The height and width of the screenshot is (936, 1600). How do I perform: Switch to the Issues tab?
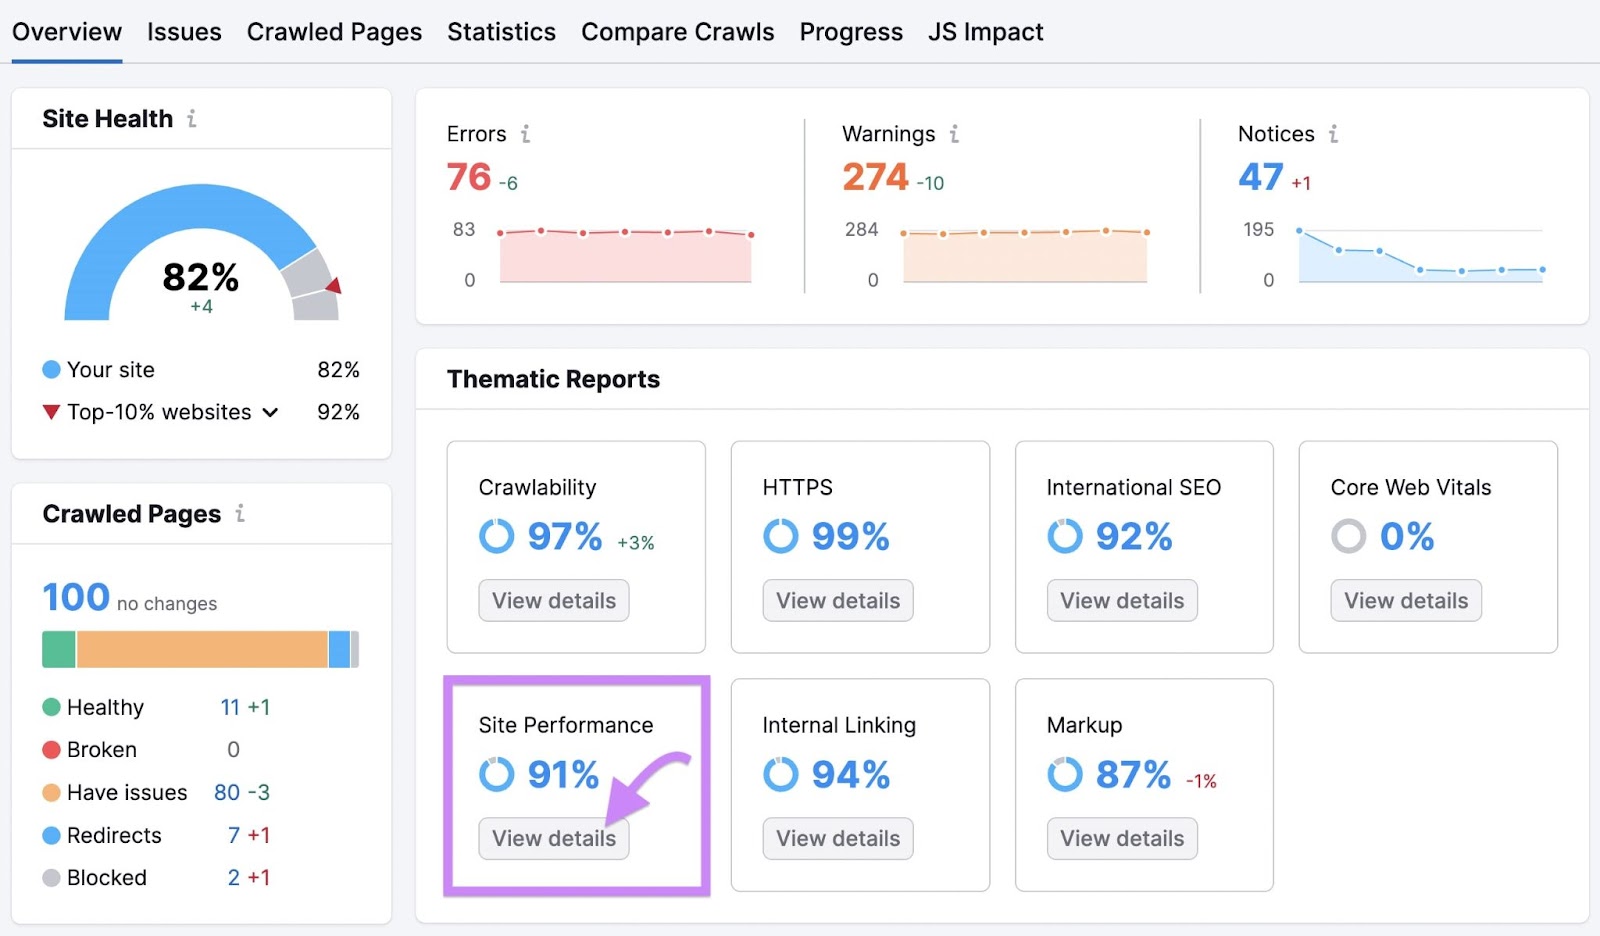pyautogui.click(x=184, y=31)
